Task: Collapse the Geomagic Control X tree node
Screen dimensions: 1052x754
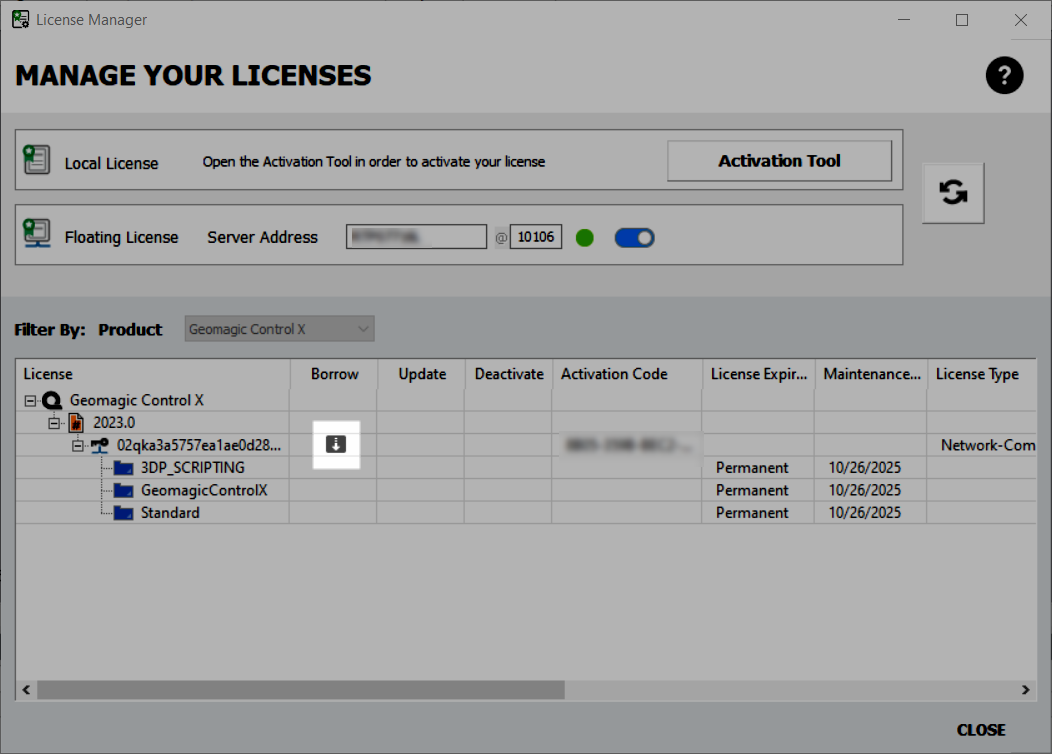Action: coord(31,398)
